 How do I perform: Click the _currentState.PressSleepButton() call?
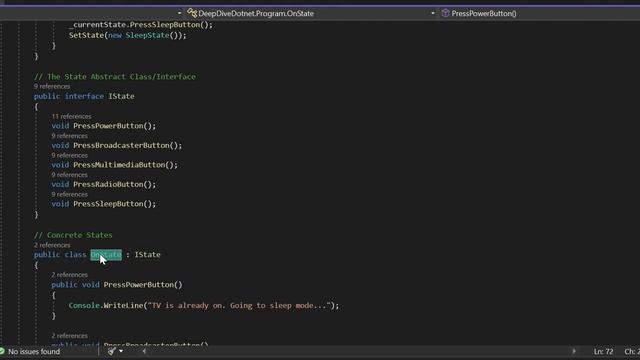[x=141, y=24]
